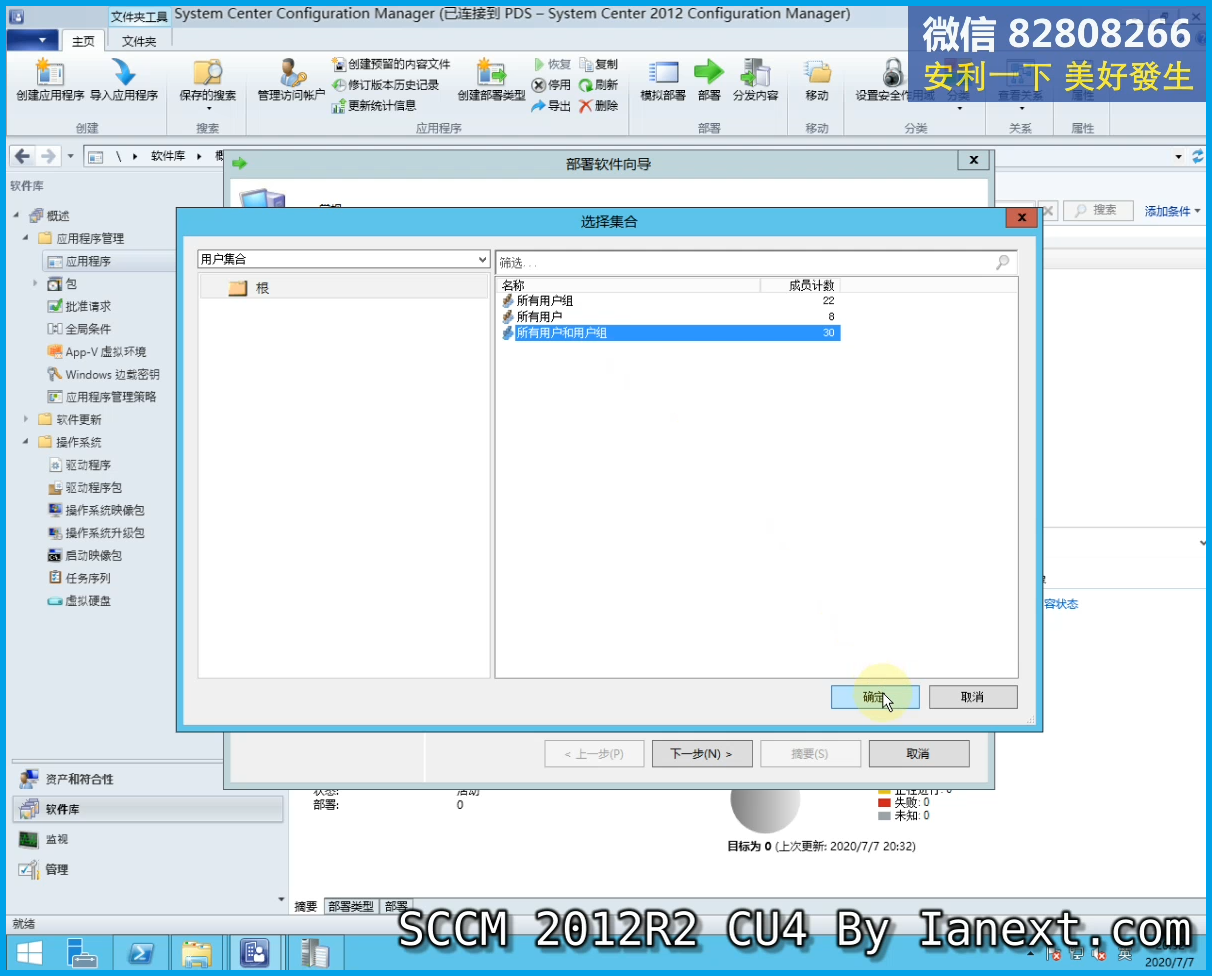Sort by the 成员计数 column header
This screenshot has width=1212, height=976.
800,286
